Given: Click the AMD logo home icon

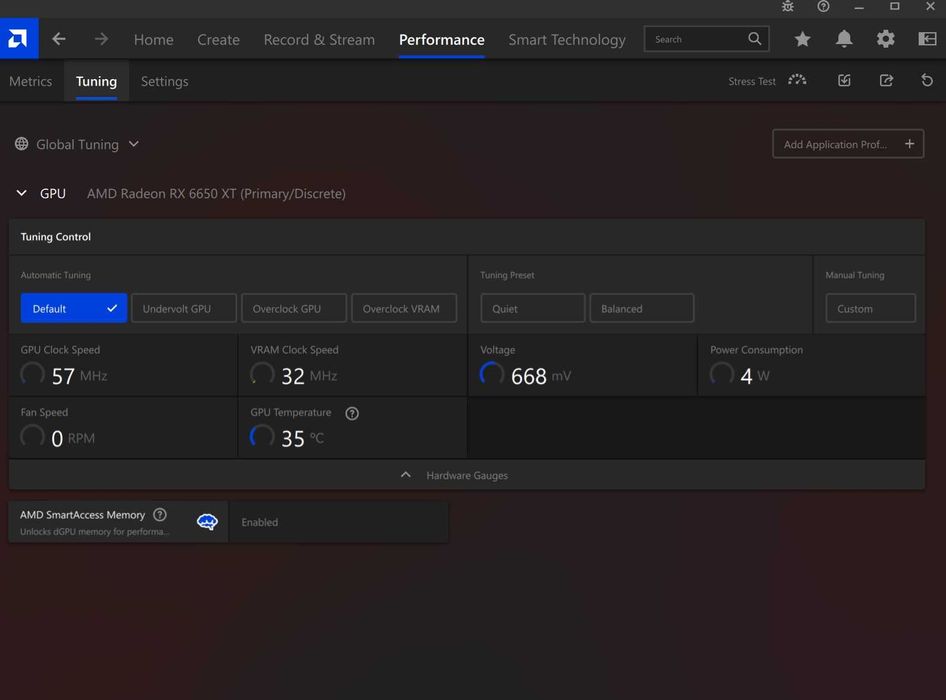Looking at the screenshot, I should (18, 39).
